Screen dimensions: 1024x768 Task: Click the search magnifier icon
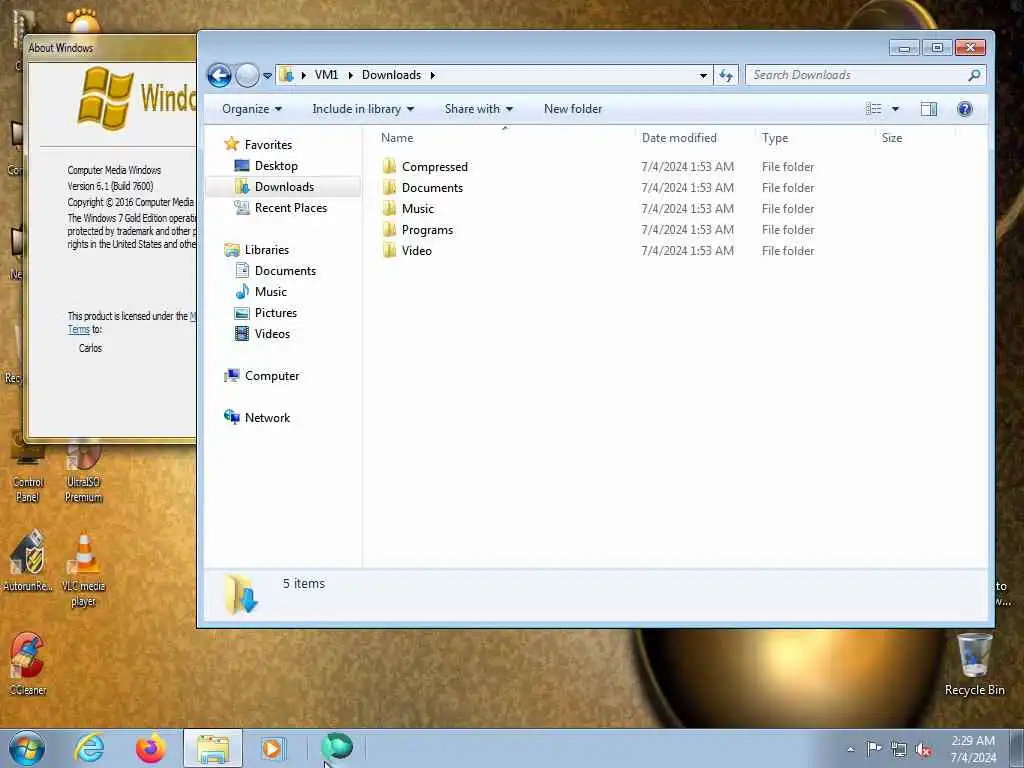974,75
